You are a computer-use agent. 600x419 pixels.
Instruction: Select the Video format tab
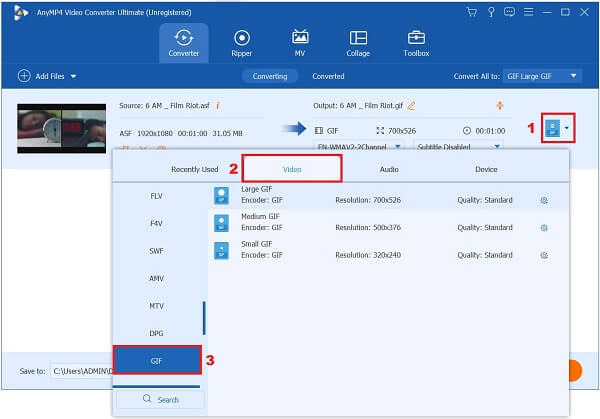tap(292, 169)
